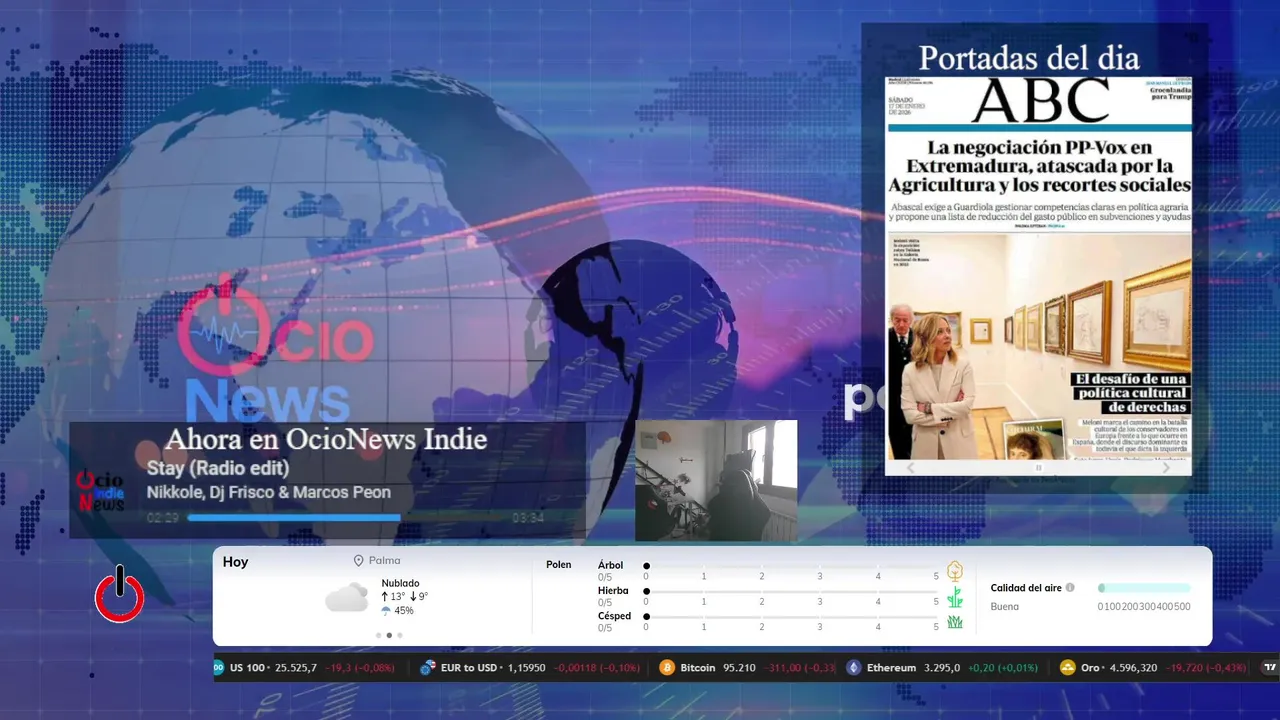1280x720 pixels.
Task: Click the "Ahora en OcioNews Indie" heading
Action: (326, 439)
